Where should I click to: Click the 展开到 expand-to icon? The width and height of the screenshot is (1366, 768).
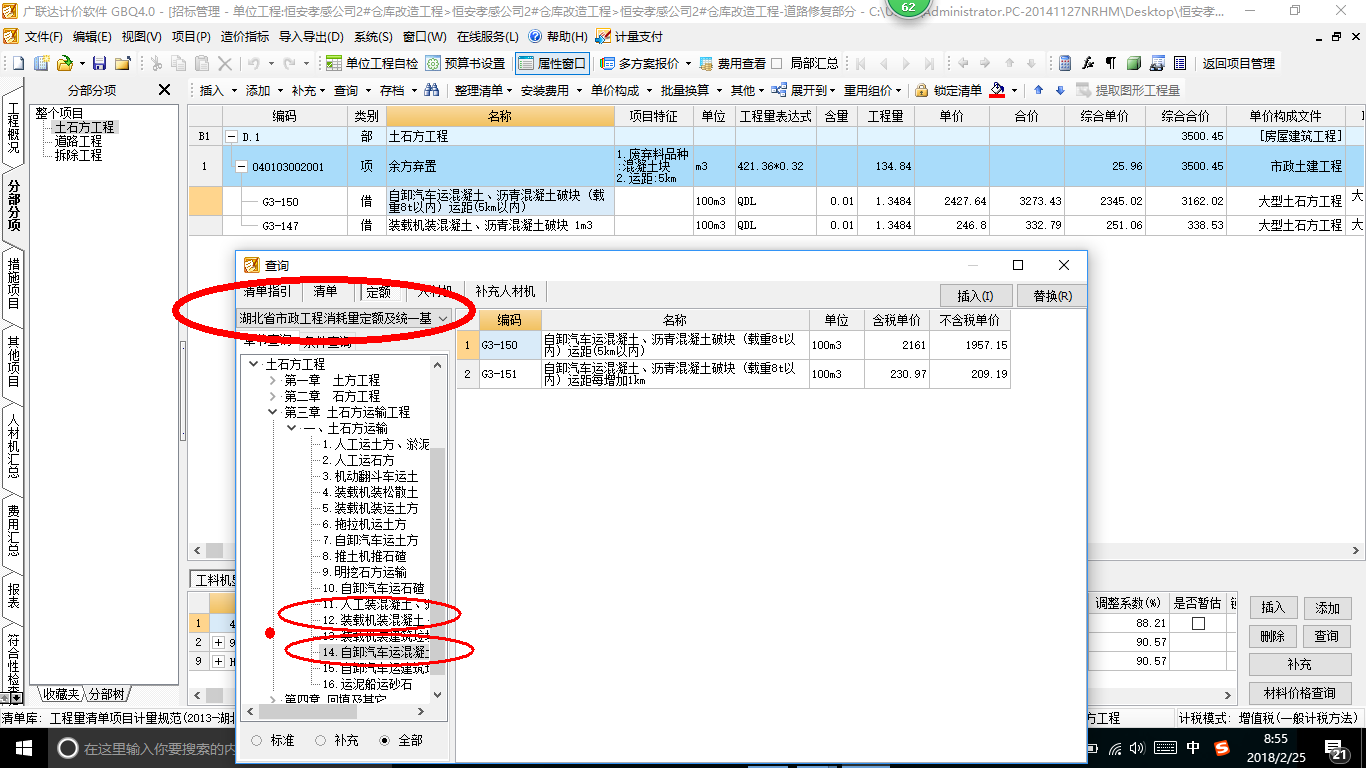pos(779,90)
